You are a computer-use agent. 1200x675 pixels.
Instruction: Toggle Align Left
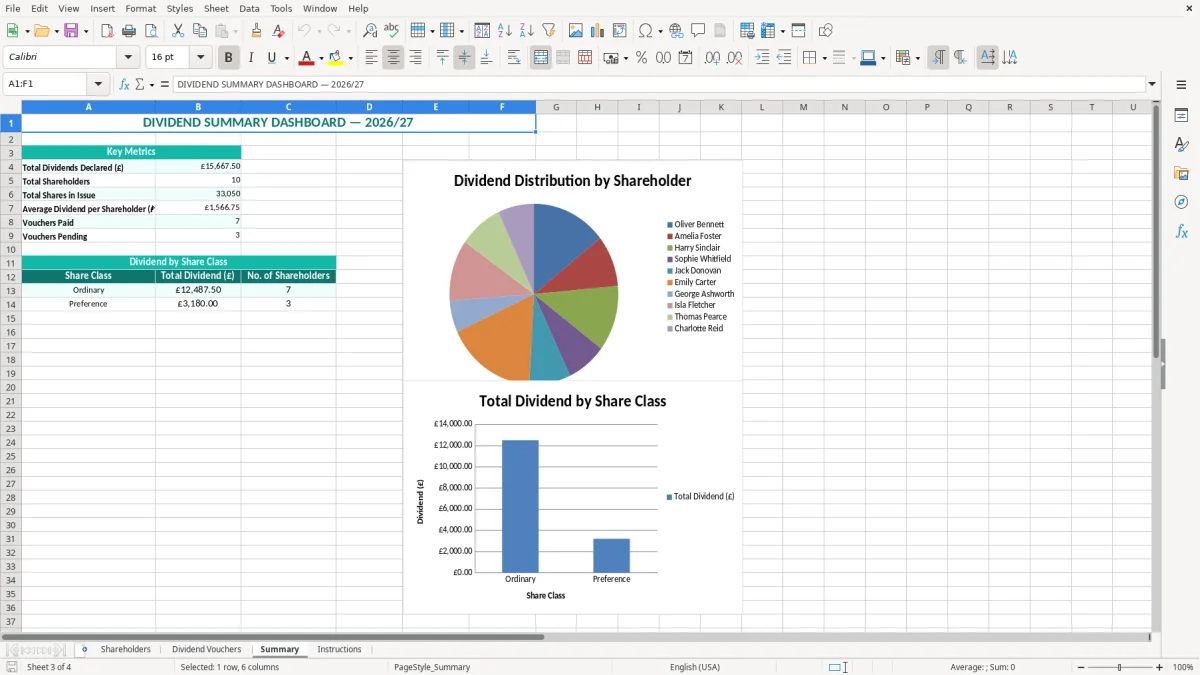pyautogui.click(x=371, y=58)
